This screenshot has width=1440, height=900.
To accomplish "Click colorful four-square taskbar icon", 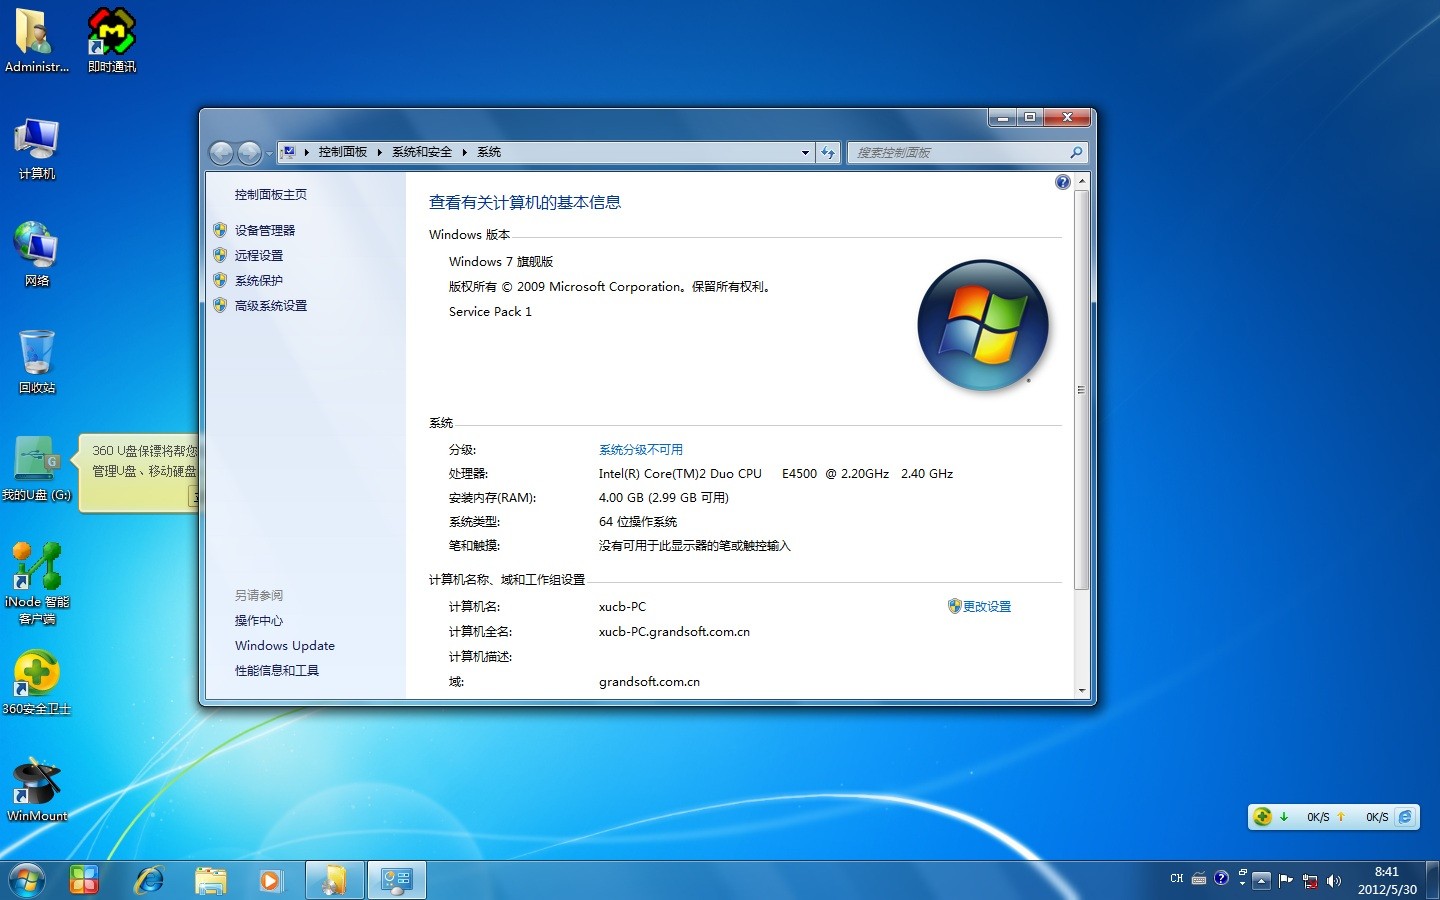I will [84, 880].
